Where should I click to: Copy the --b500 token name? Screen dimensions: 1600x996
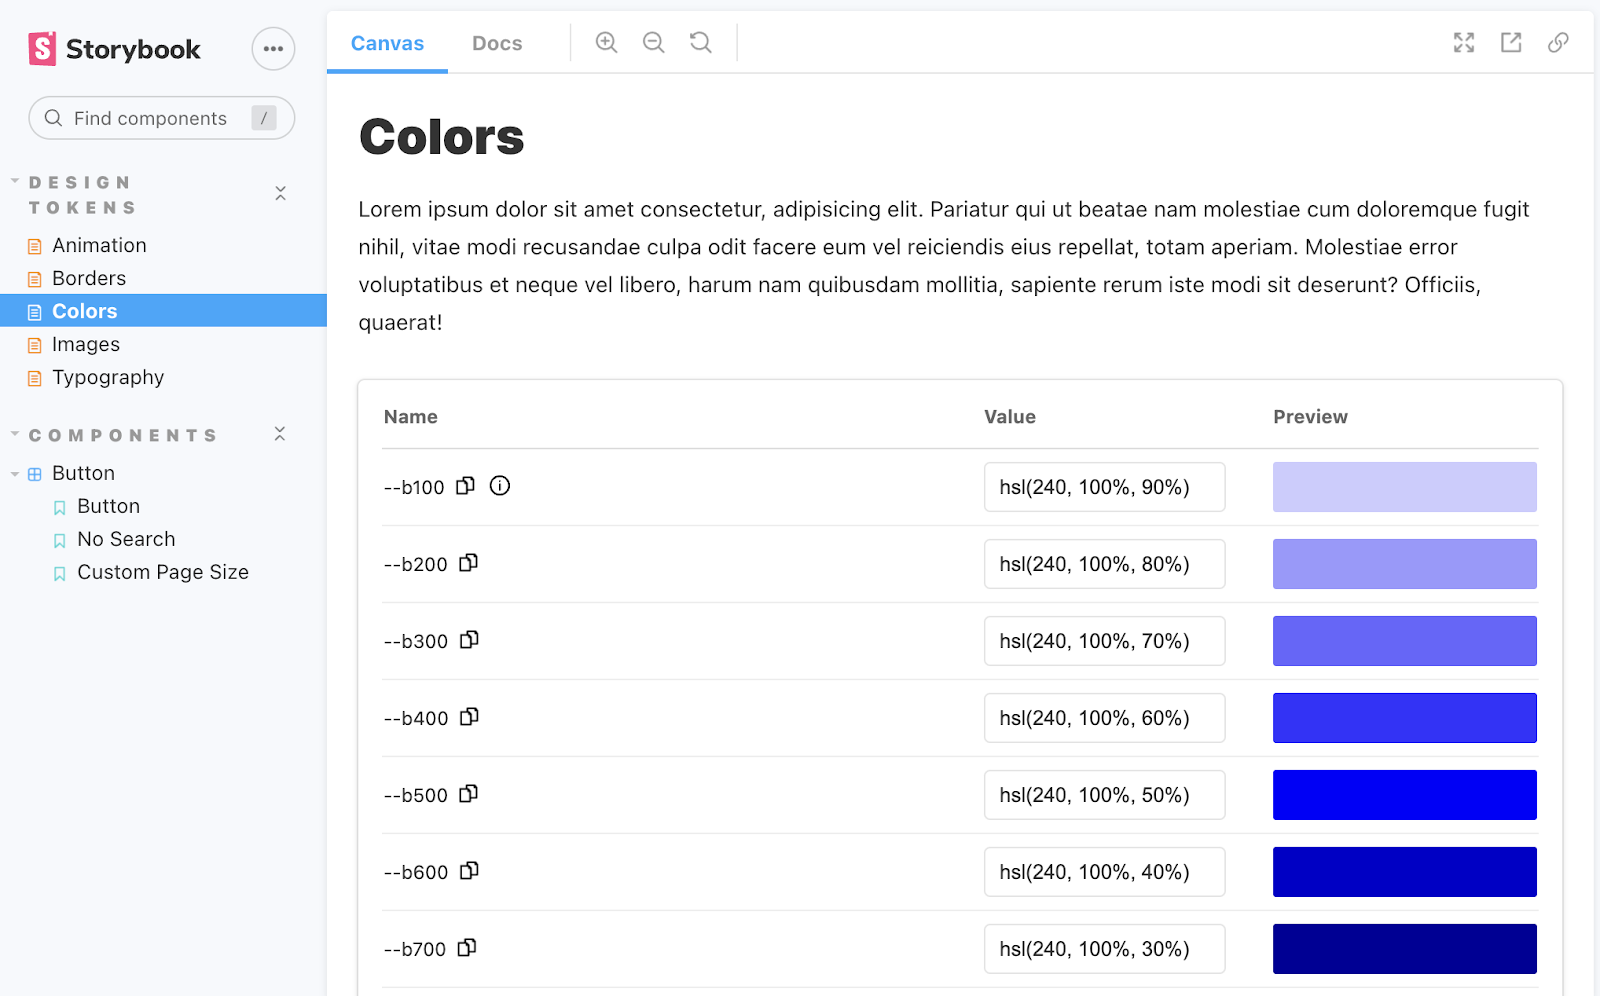[468, 794]
